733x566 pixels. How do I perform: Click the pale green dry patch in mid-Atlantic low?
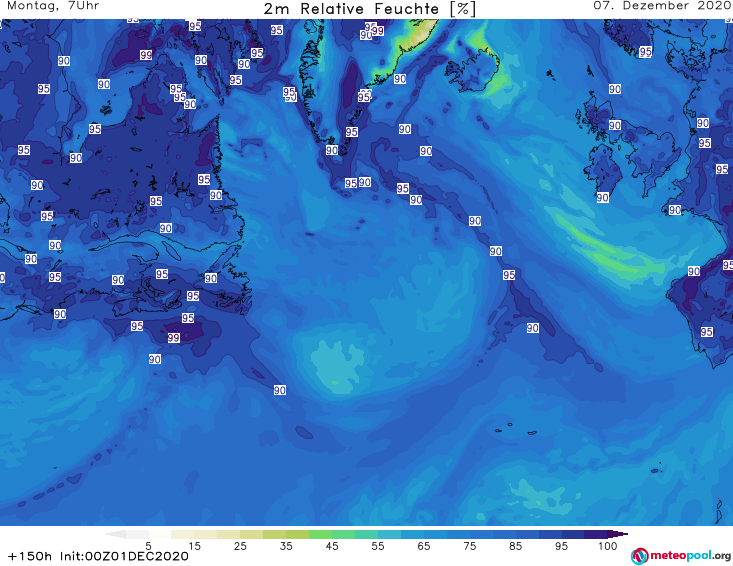click(337, 367)
